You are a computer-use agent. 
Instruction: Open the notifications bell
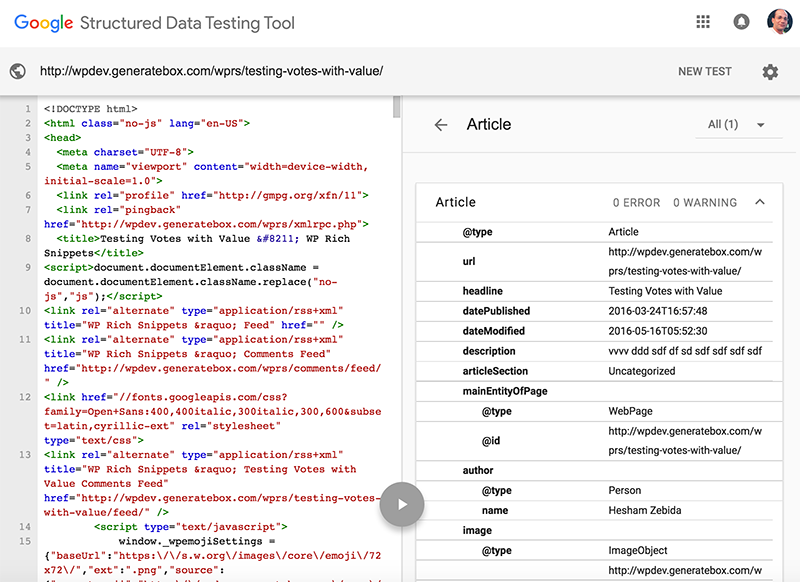(741, 22)
